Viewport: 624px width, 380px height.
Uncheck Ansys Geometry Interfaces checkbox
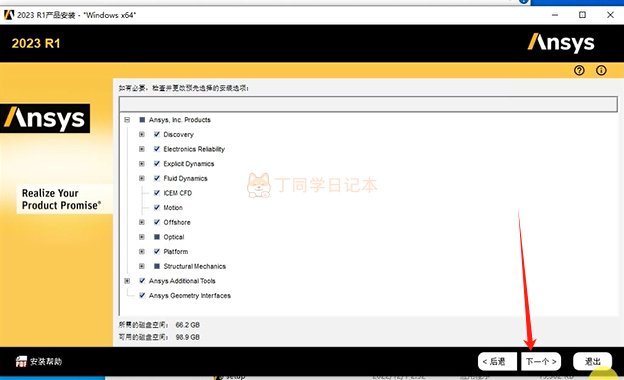pyautogui.click(x=142, y=295)
